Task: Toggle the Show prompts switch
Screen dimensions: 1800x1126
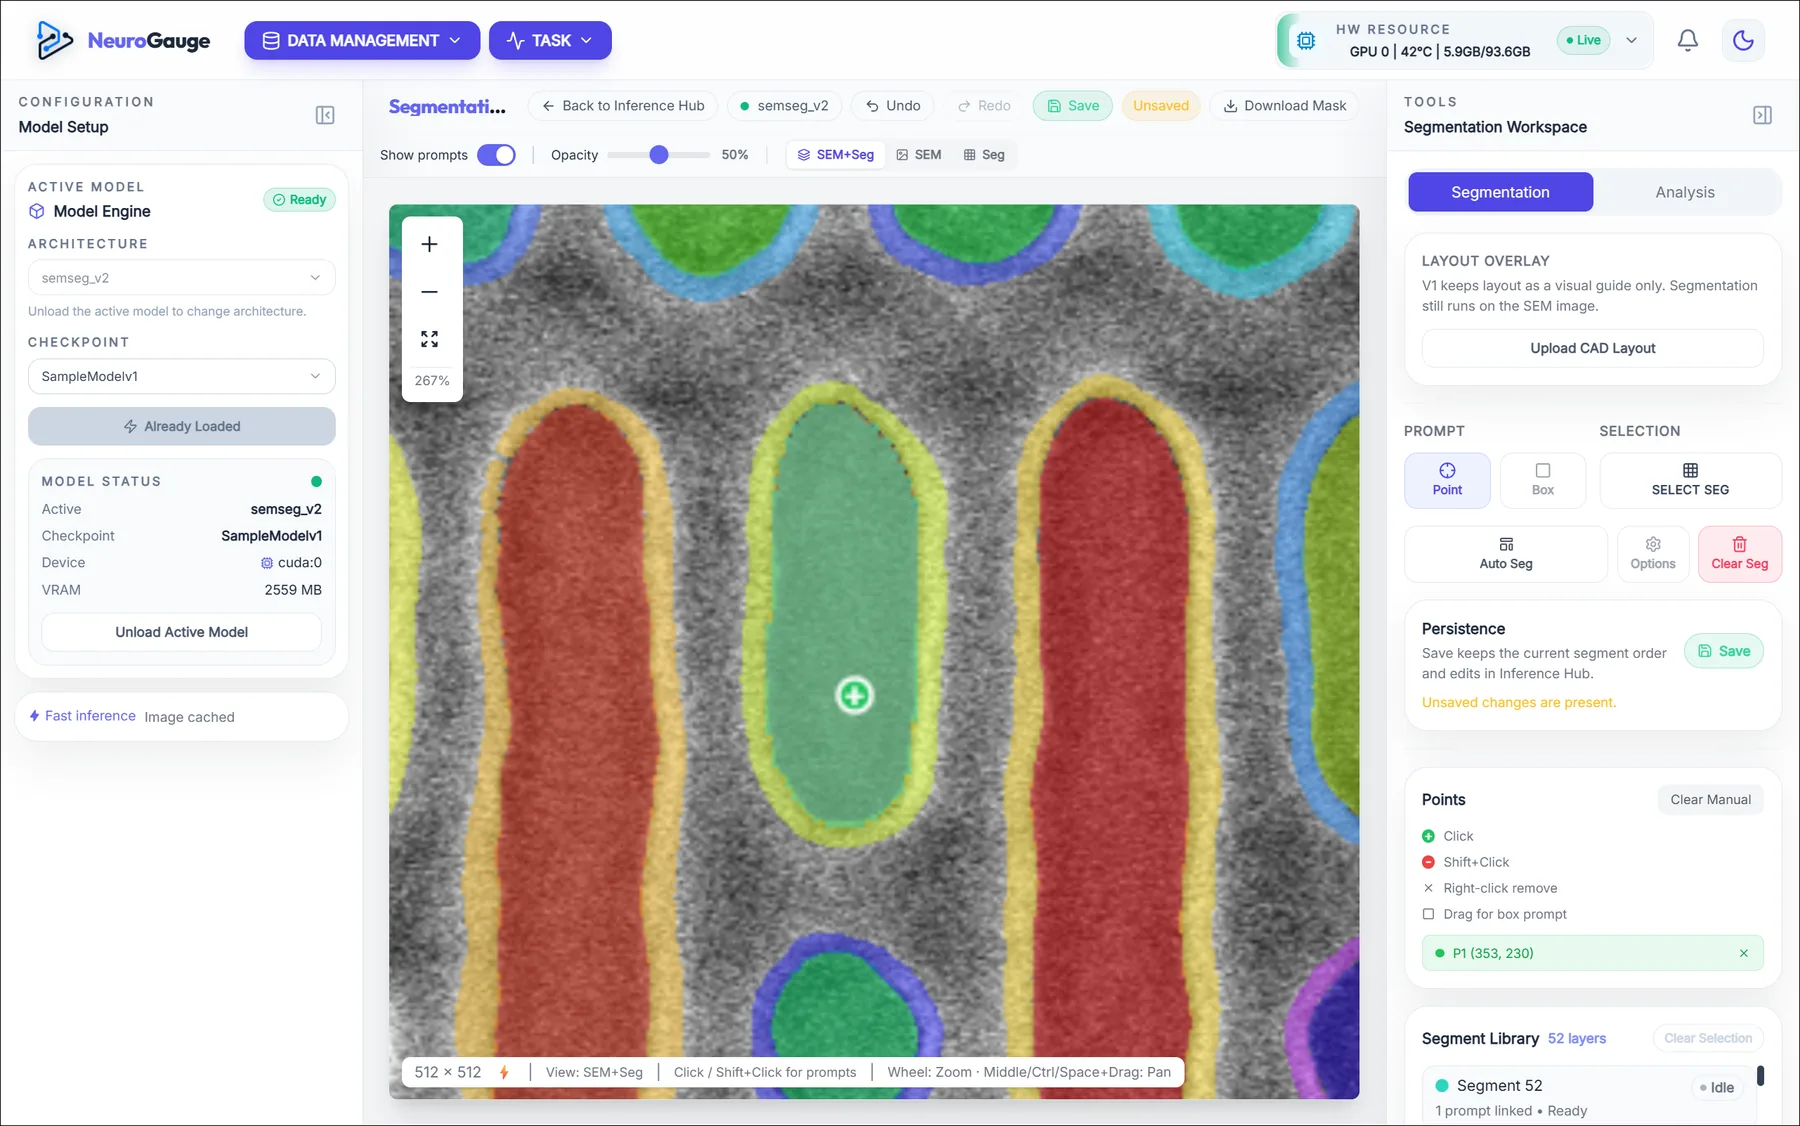Action: (x=496, y=155)
